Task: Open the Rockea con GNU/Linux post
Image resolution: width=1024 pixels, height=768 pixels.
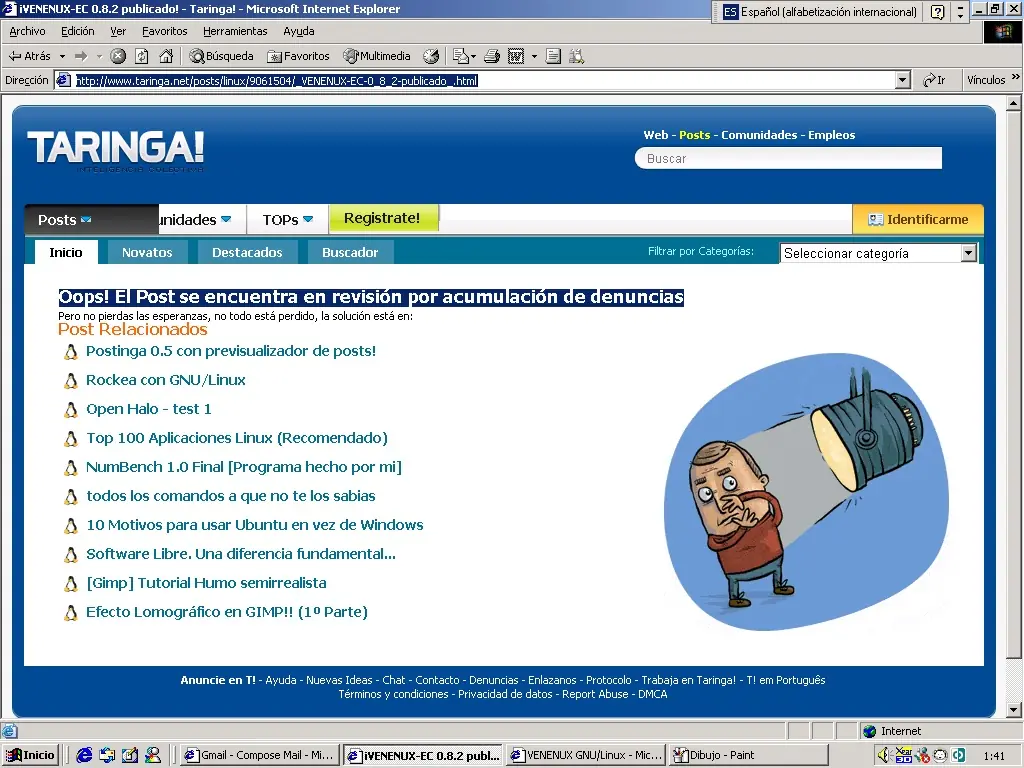Action: [x=166, y=380]
